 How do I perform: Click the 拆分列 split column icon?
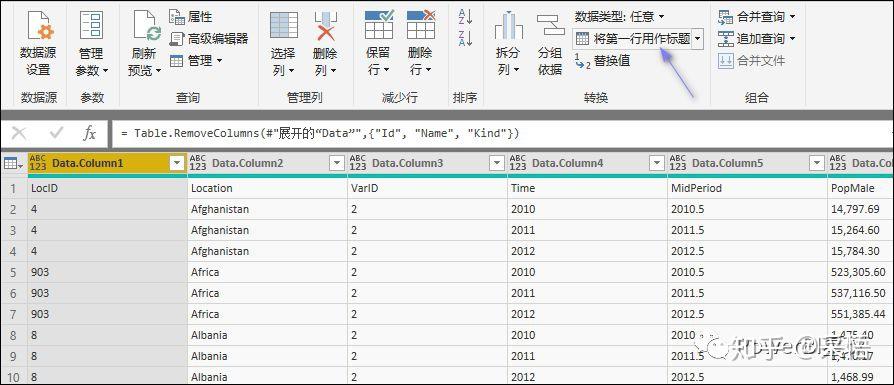(509, 26)
